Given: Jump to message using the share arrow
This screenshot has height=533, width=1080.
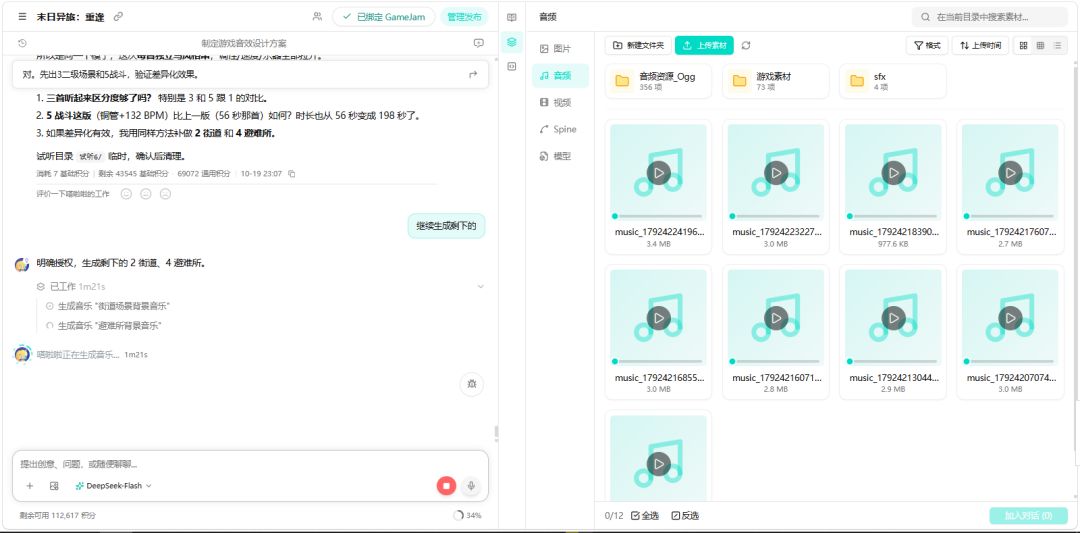Looking at the screenshot, I should pyautogui.click(x=472, y=74).
